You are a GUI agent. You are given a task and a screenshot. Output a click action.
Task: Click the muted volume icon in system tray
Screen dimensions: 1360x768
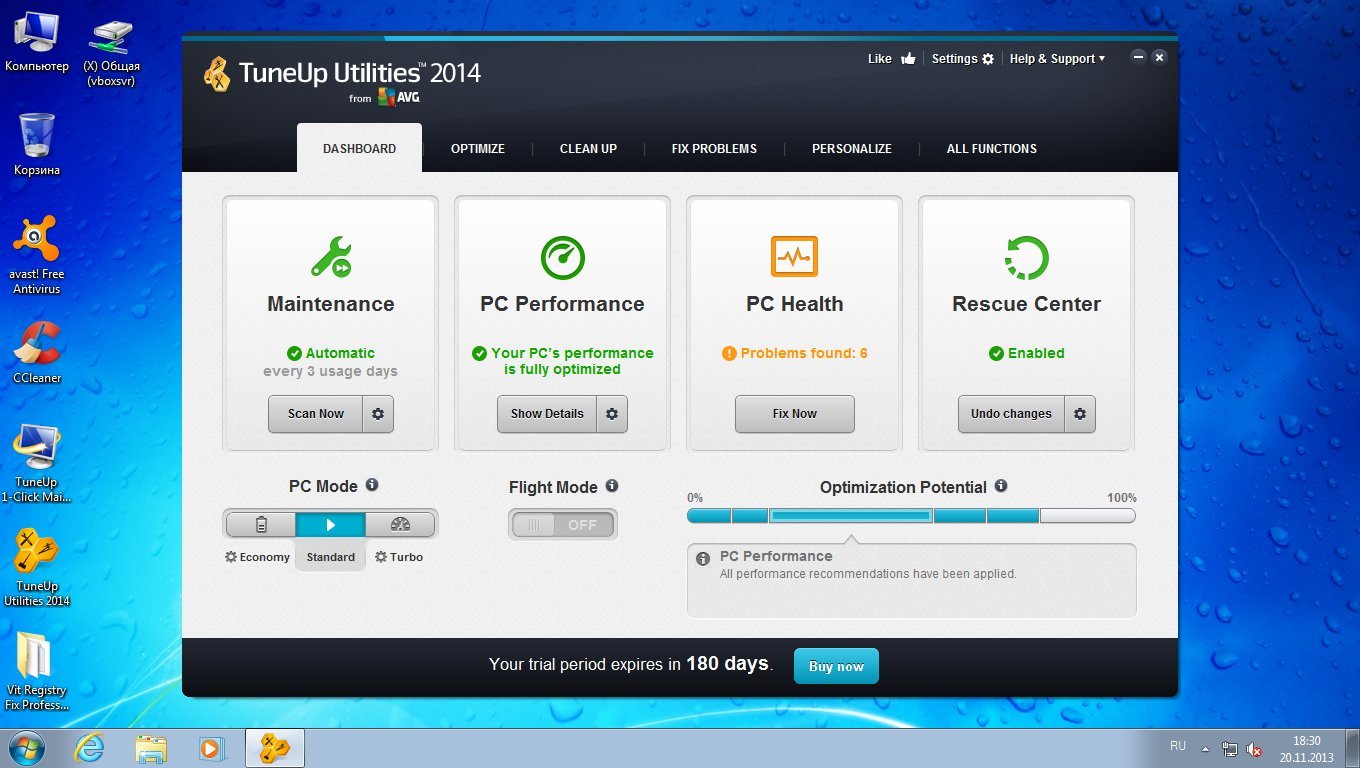tap(1254, 748)
